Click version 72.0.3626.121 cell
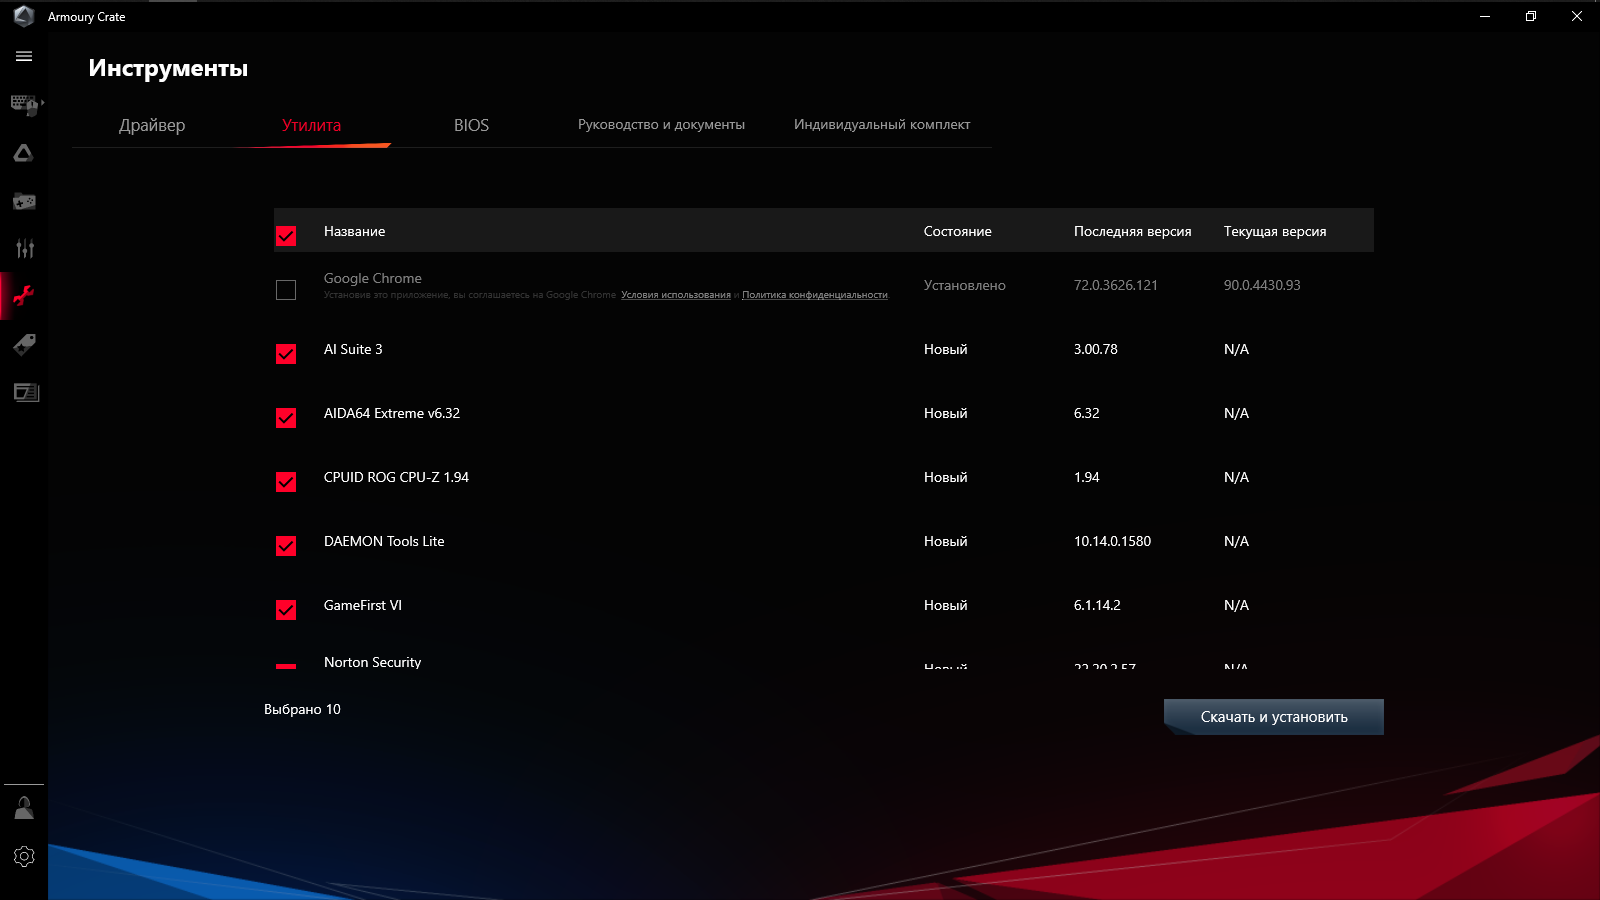 pyautogui.click(x=1115, y=285)
